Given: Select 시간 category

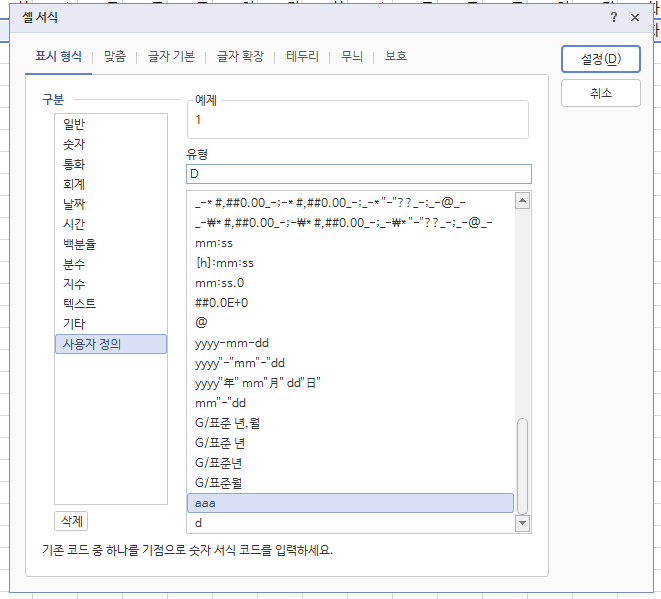Looking at the screenshot, I should pyautogui.click(x=111, y=224).
